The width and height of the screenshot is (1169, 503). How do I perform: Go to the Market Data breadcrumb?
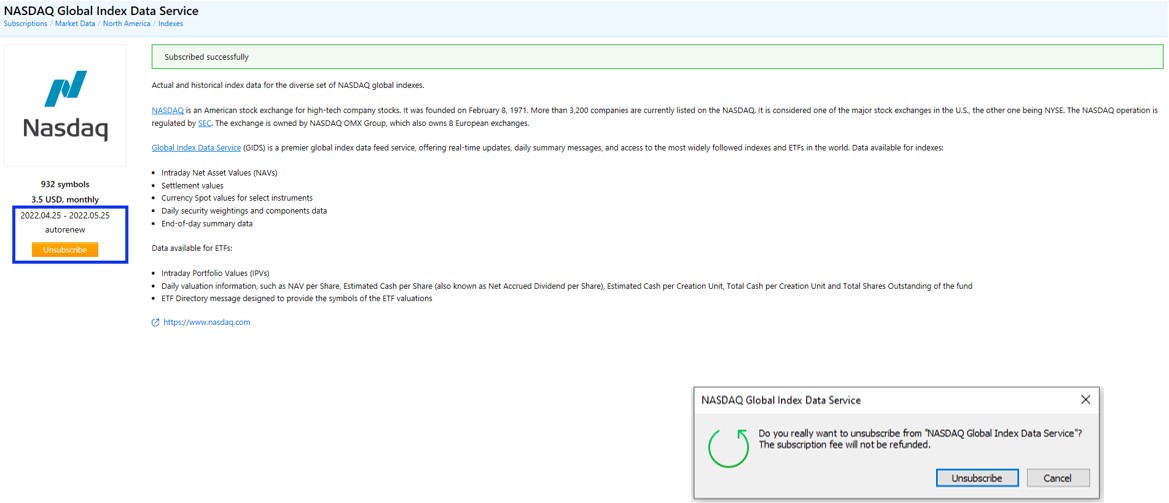[x=75, y=24]
